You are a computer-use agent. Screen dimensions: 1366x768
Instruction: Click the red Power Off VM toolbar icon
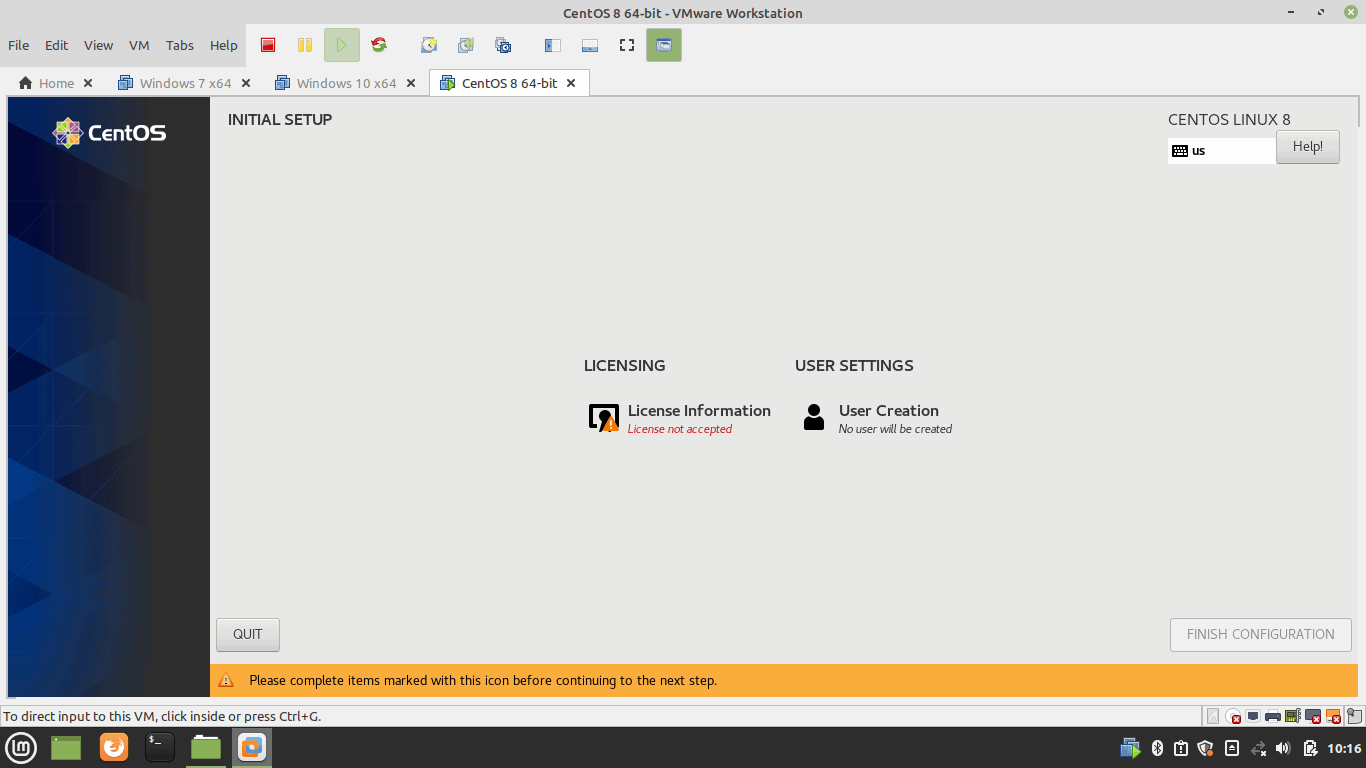tap(268, 45)
